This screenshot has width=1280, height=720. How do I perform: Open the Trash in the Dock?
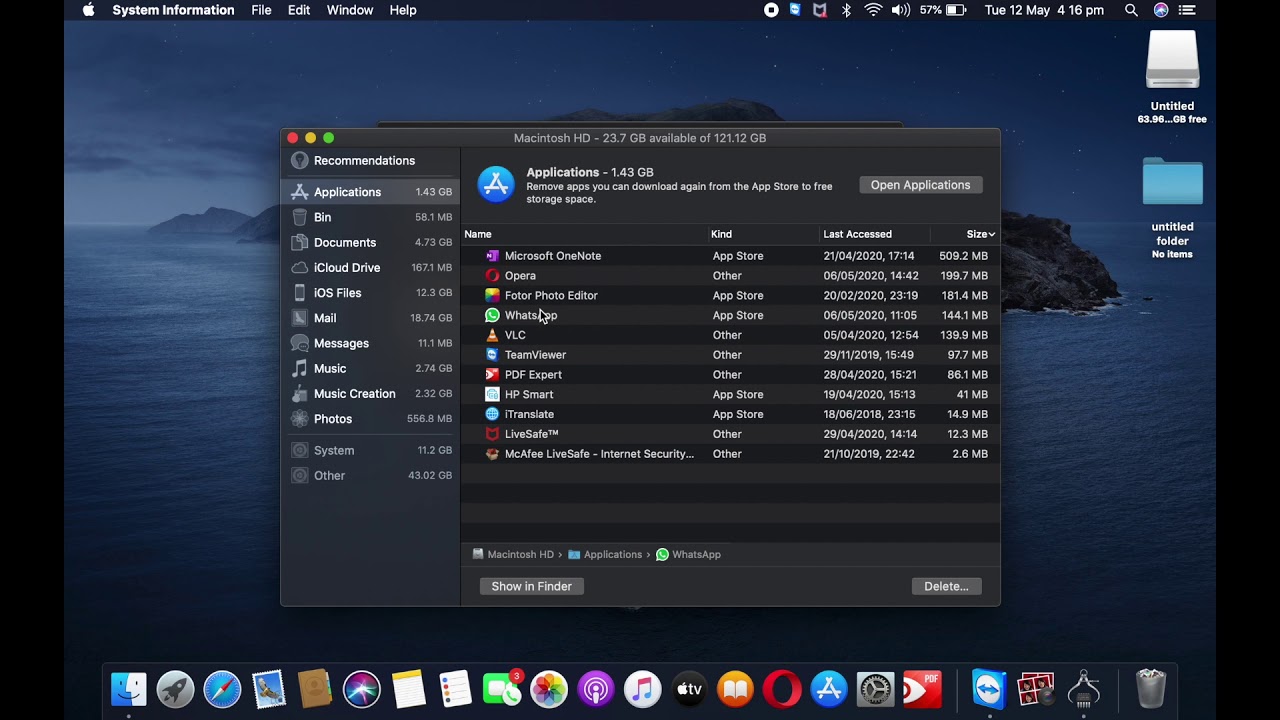[1151, 689]
